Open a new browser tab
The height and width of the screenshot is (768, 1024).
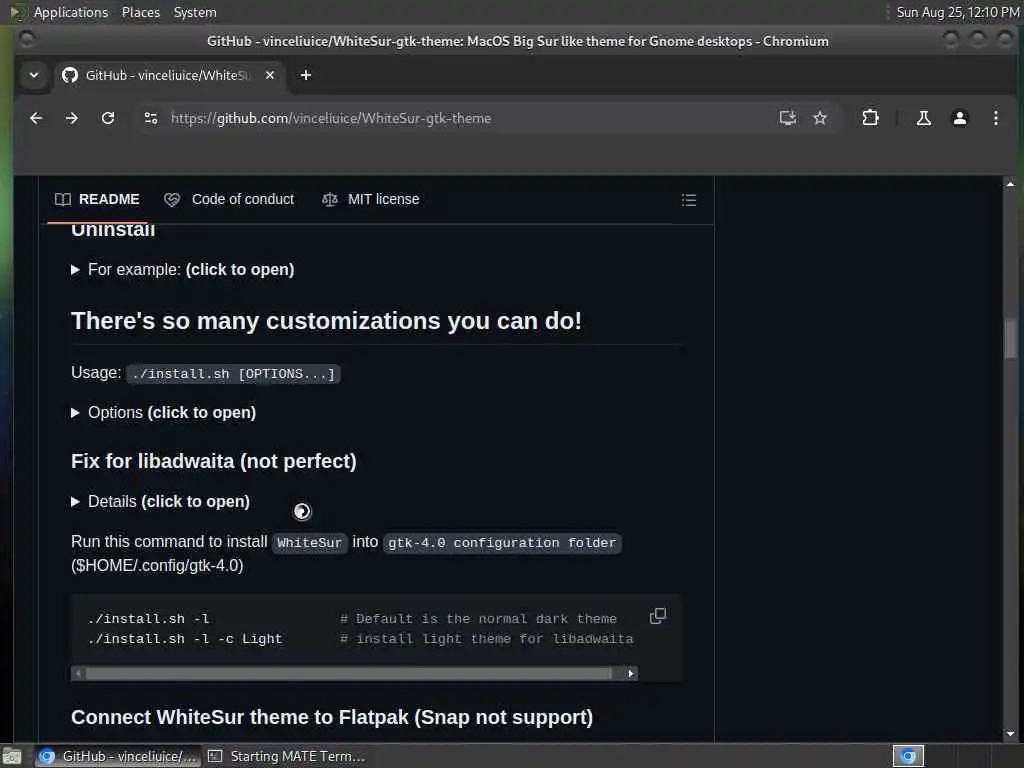[306, 75]
